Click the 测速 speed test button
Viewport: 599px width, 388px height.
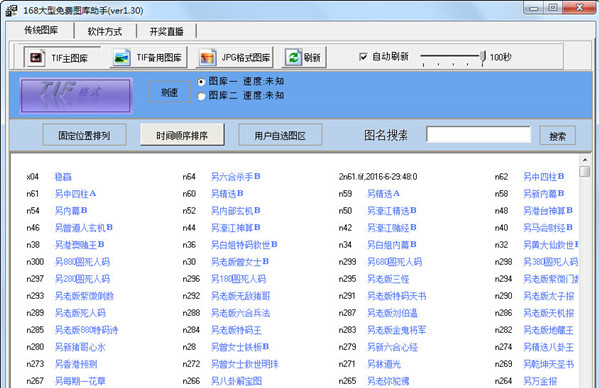click(169, 92)
